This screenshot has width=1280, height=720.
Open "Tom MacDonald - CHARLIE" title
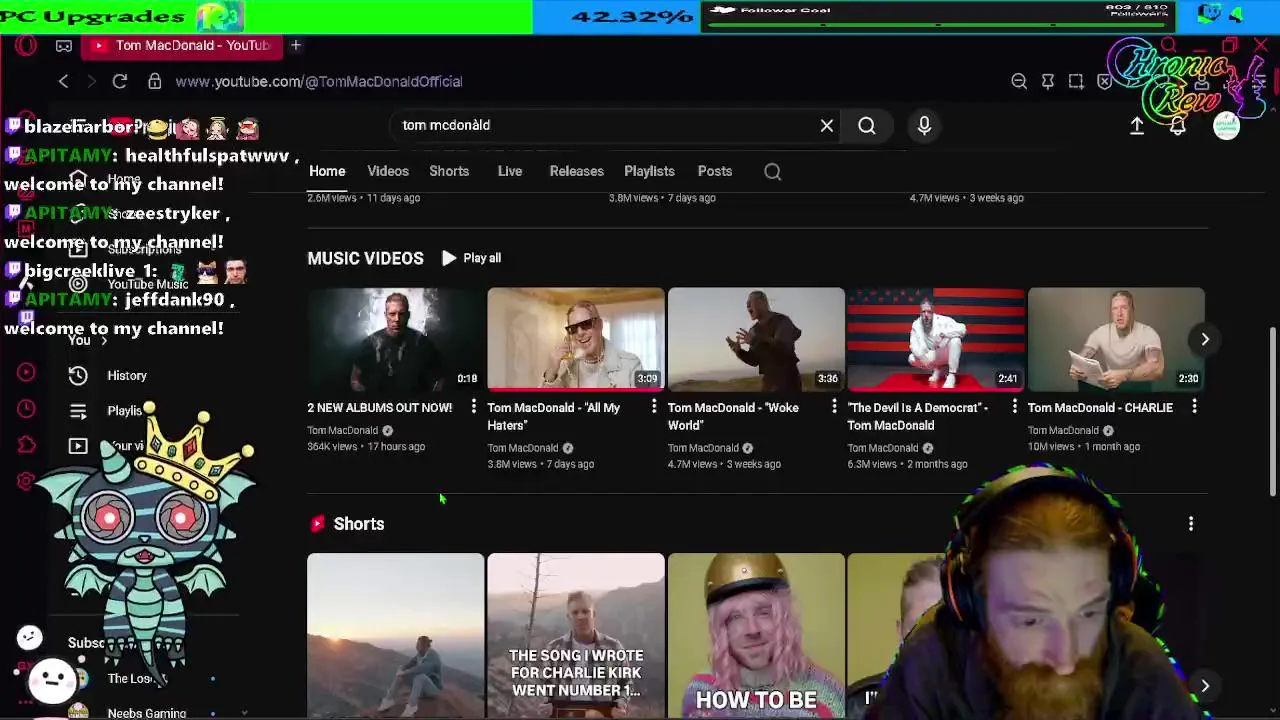tap(1100, 408)
